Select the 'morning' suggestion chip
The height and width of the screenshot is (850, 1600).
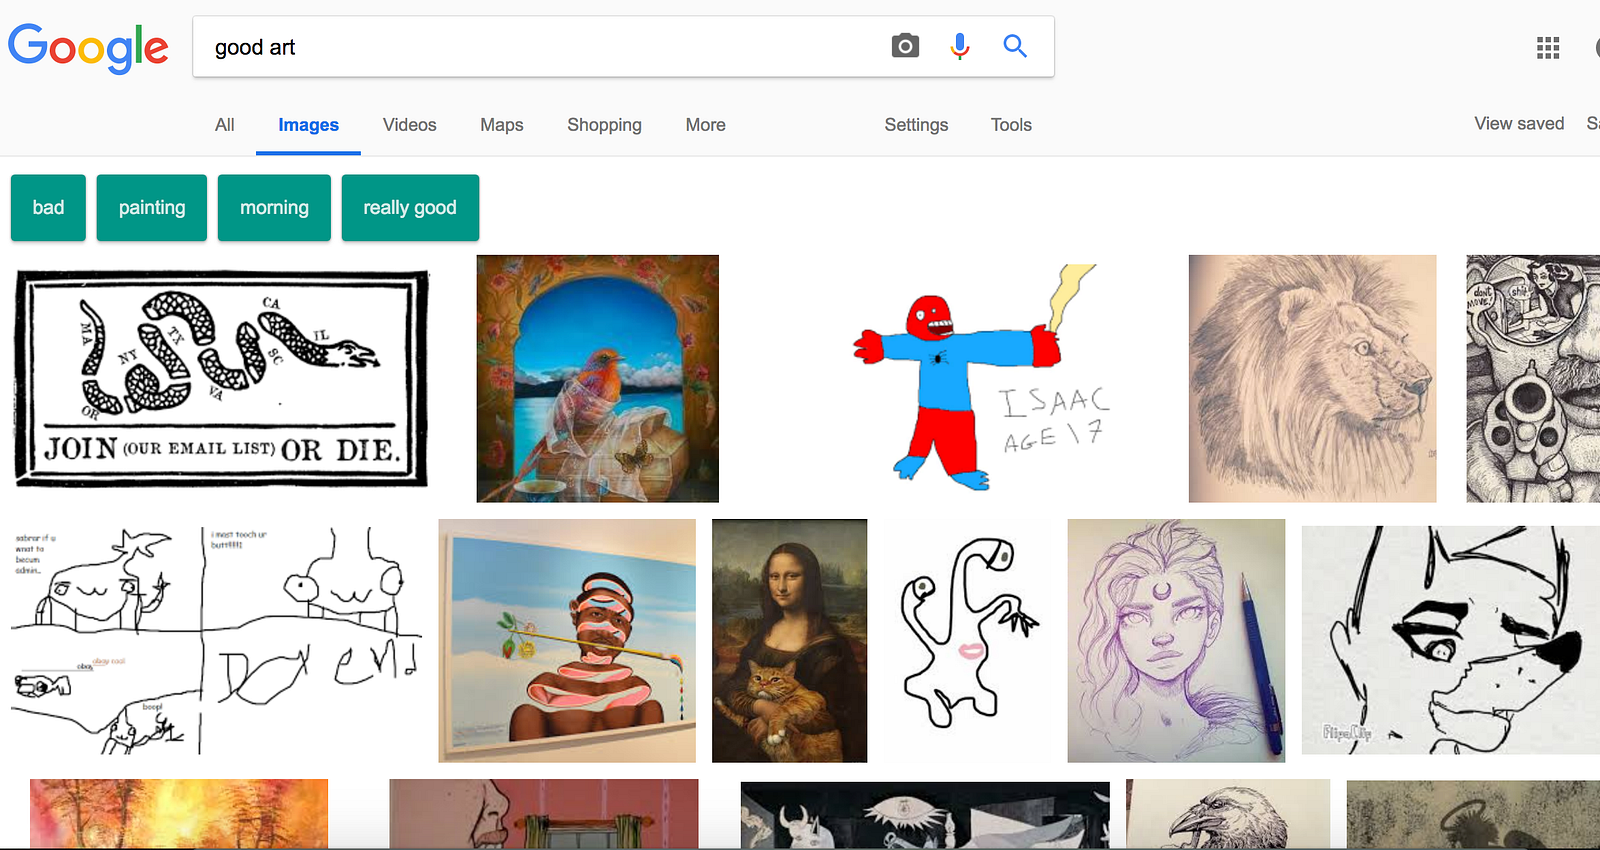(x=274, y=208)
